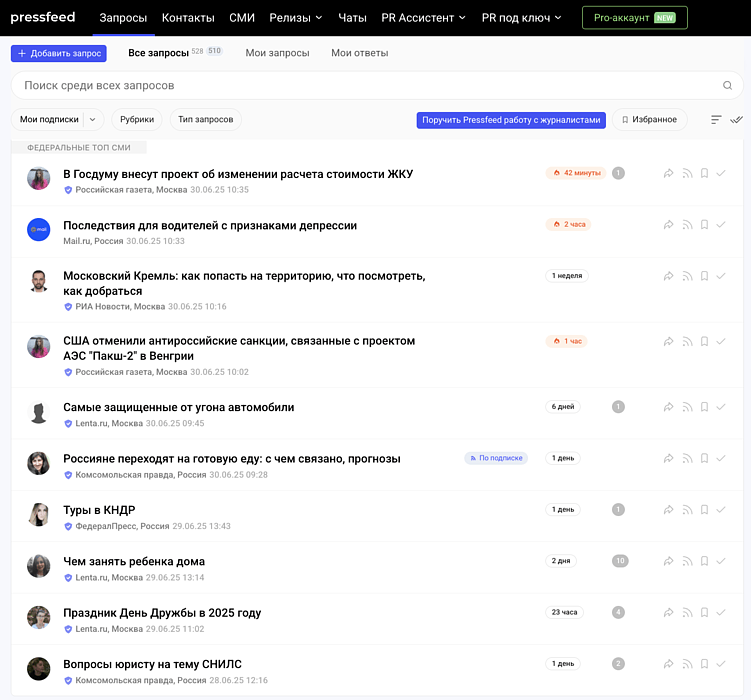Subscribe to Mail.ru request RSS icon
The image size is (751, 700).
[687, 225]
